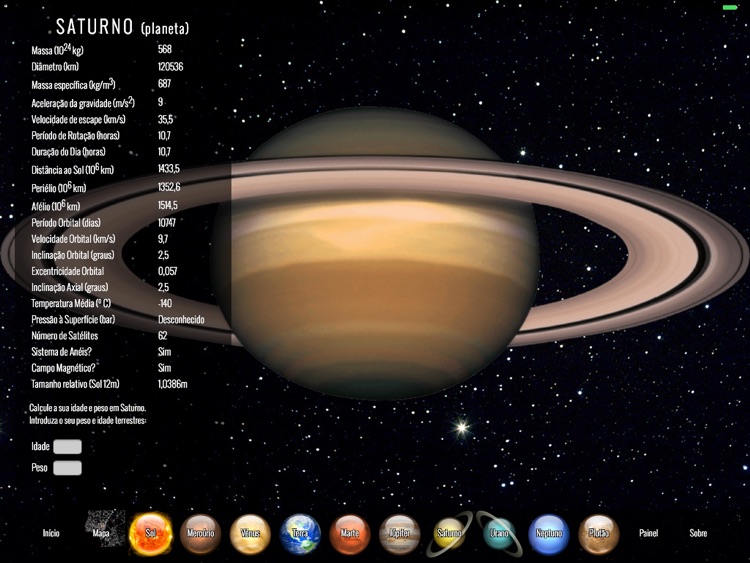Click the Aceleração da gravidade label
The height and width of the screenshot is (563, 750).
[x=83, y=102]
